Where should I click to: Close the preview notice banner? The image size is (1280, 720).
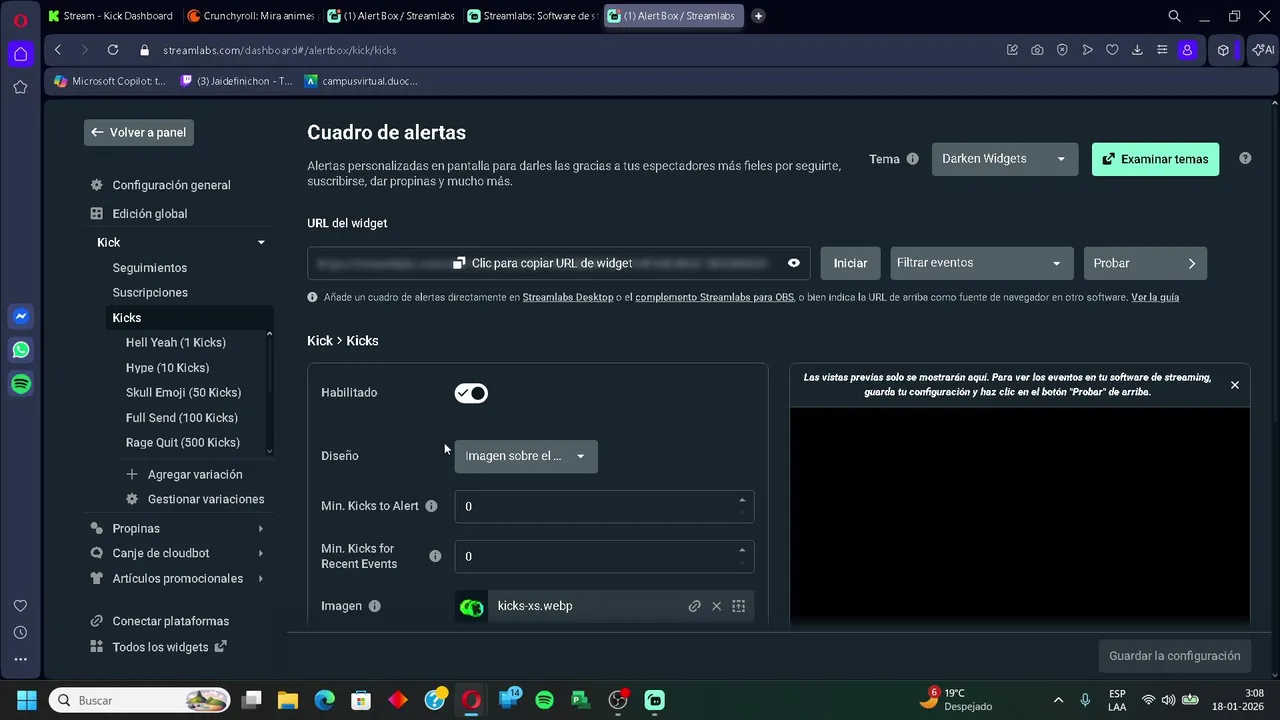point(1235,385)
